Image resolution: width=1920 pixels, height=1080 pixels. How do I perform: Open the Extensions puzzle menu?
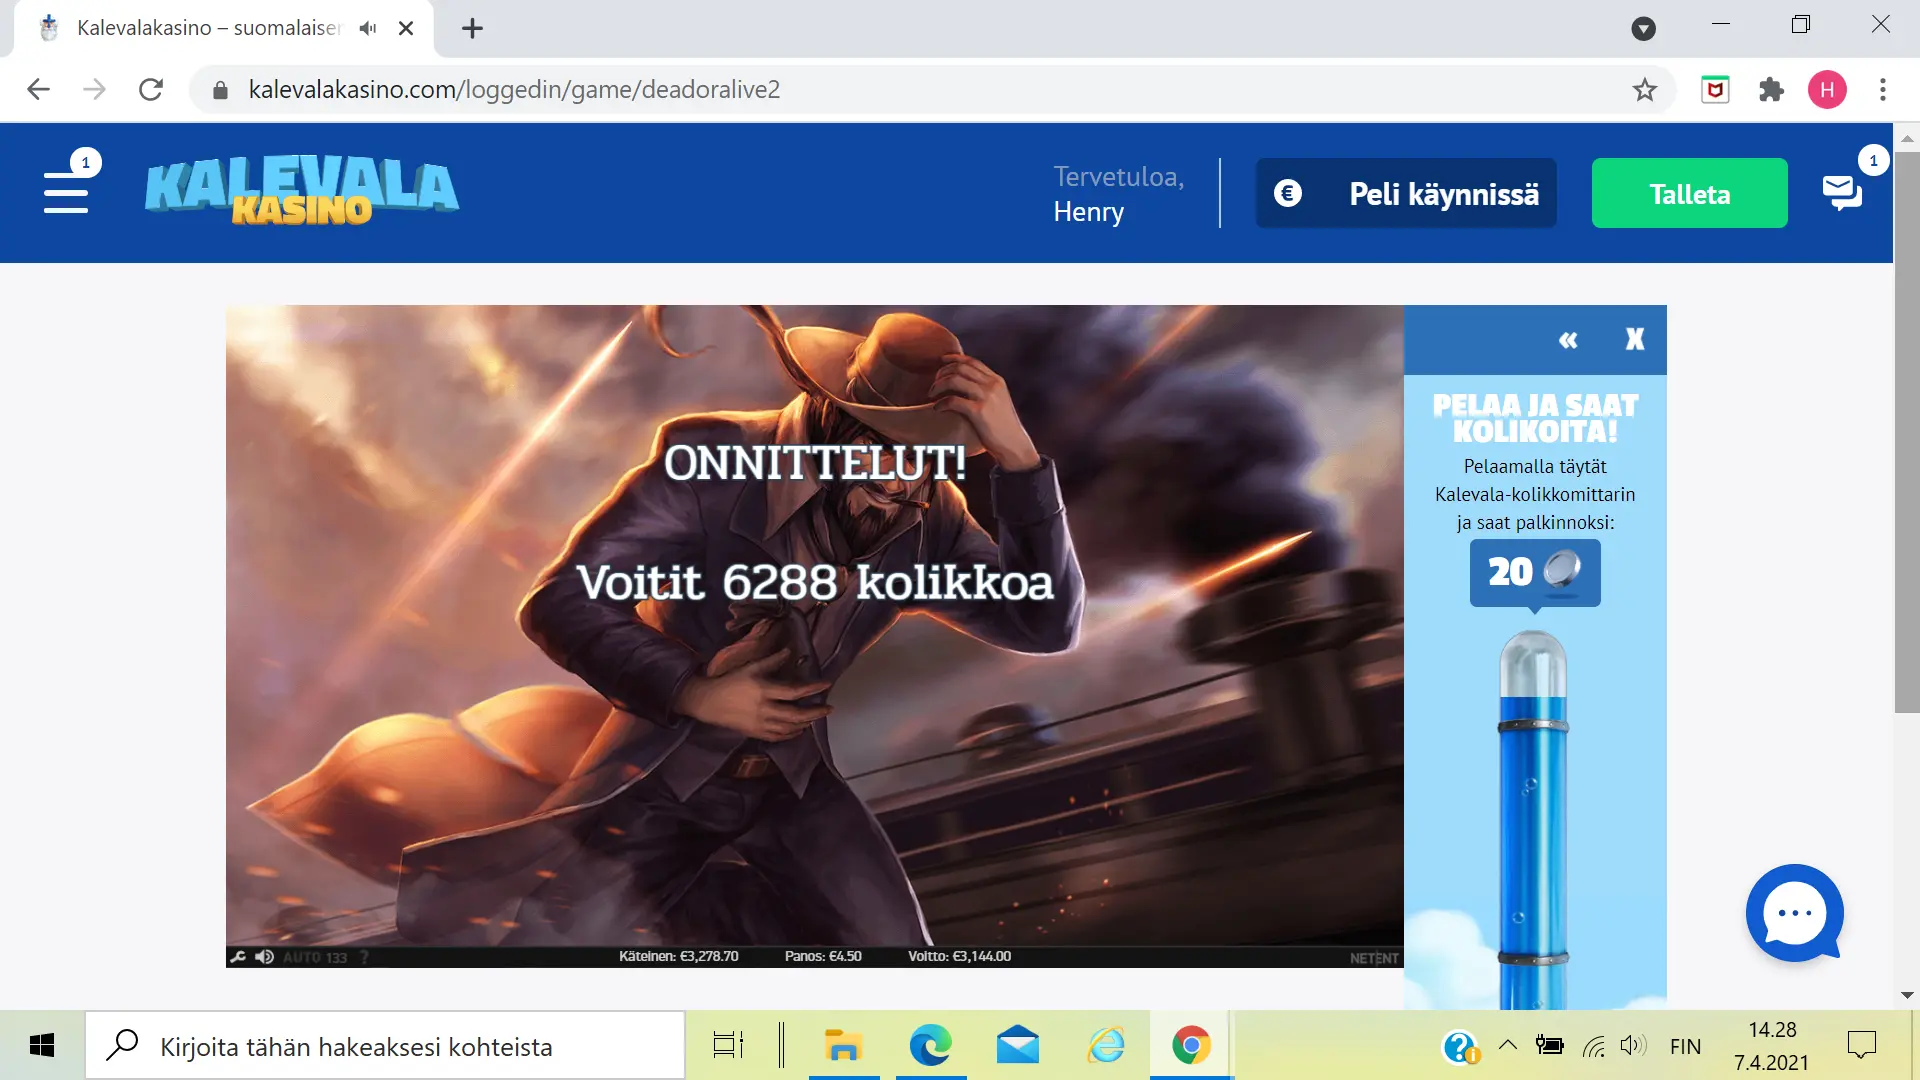point(1771,90)
